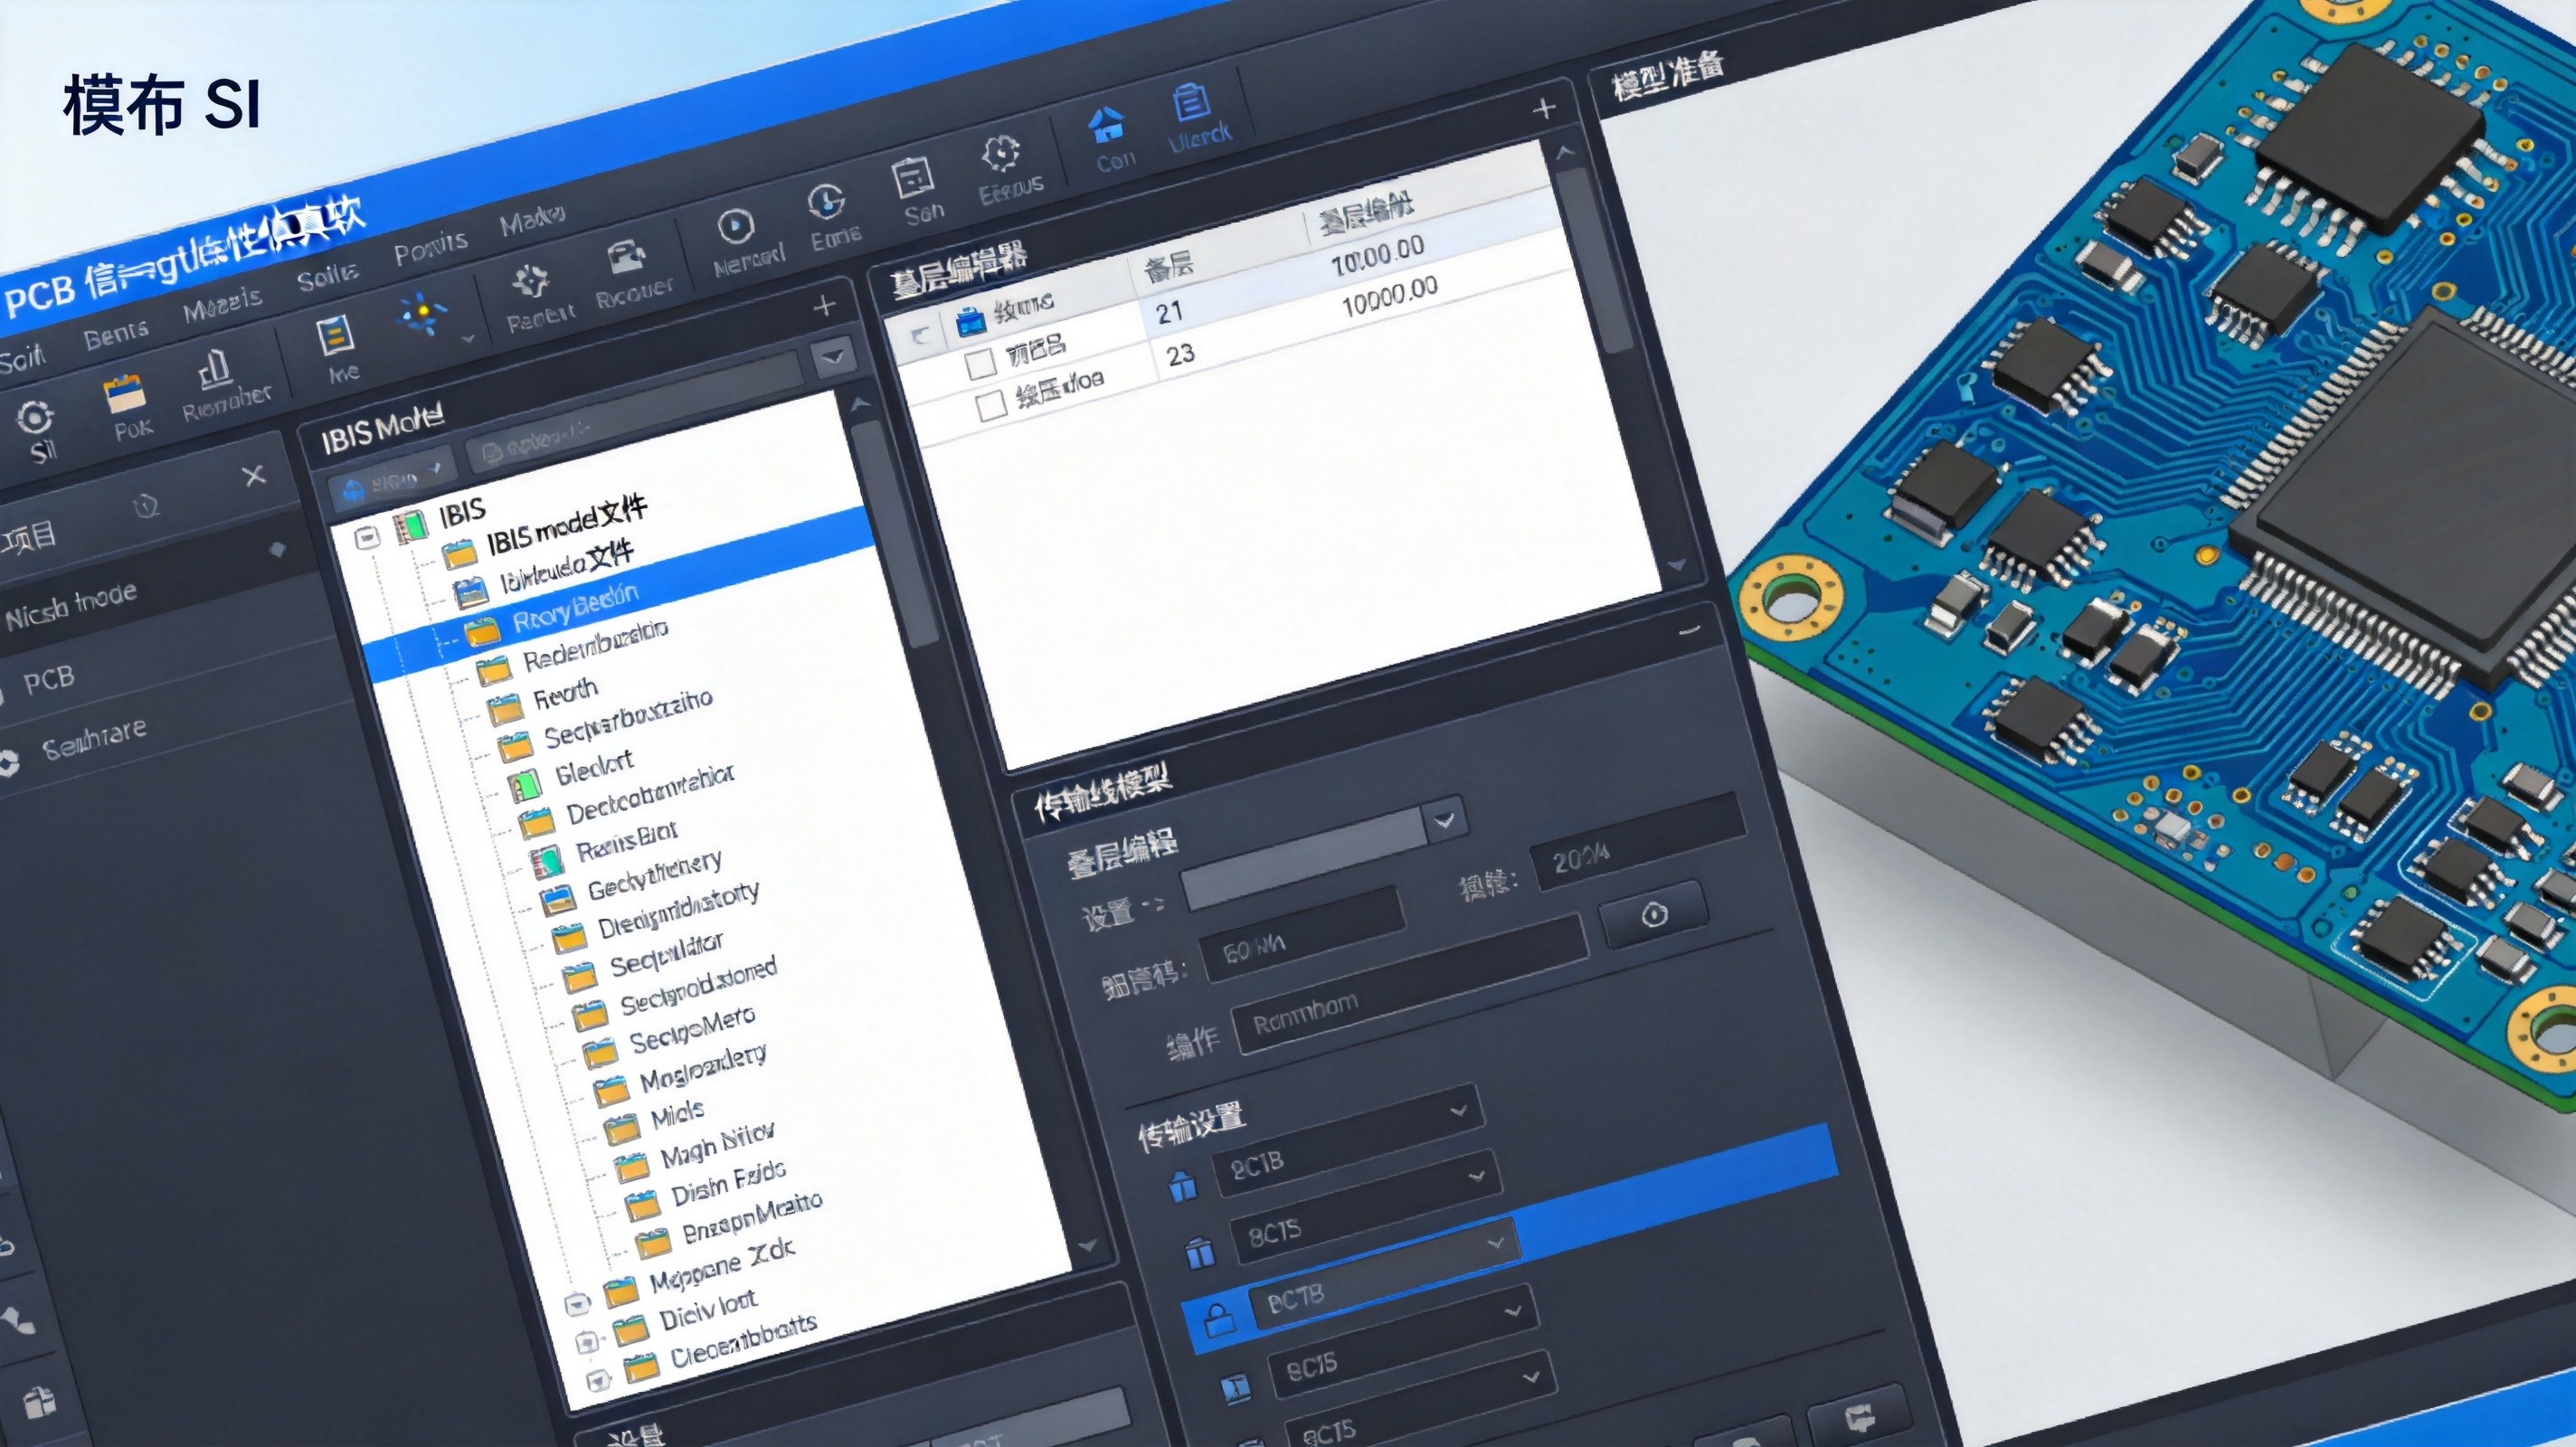
Task: Click the play-circle icon labeled Nemed
Action: (x=736, y=228)
